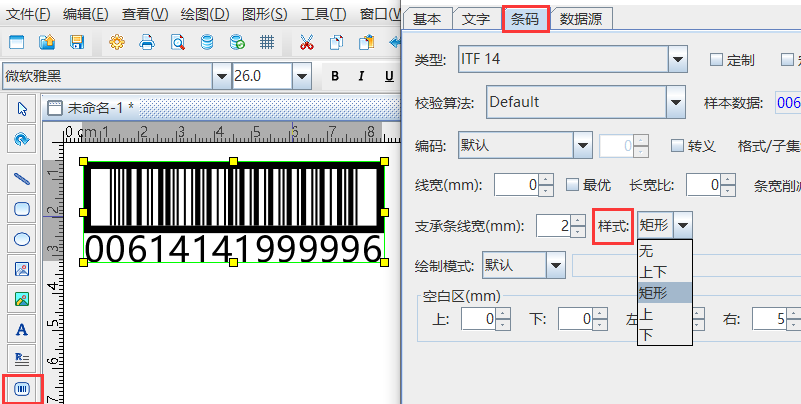Image resolution: width=801 pixels, height=404 pixels.
Task: Toggle the 转义 checkbox
Action: tap(677, 146)
